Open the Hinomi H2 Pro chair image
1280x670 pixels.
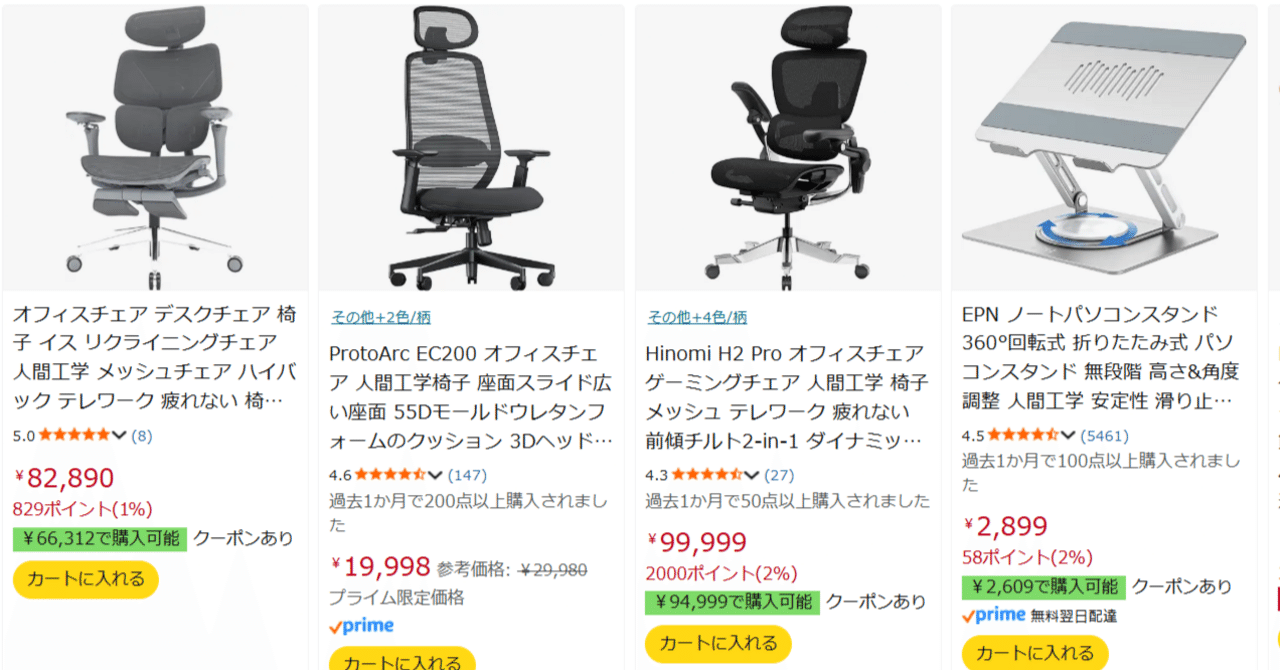click(x=788, y=148)
